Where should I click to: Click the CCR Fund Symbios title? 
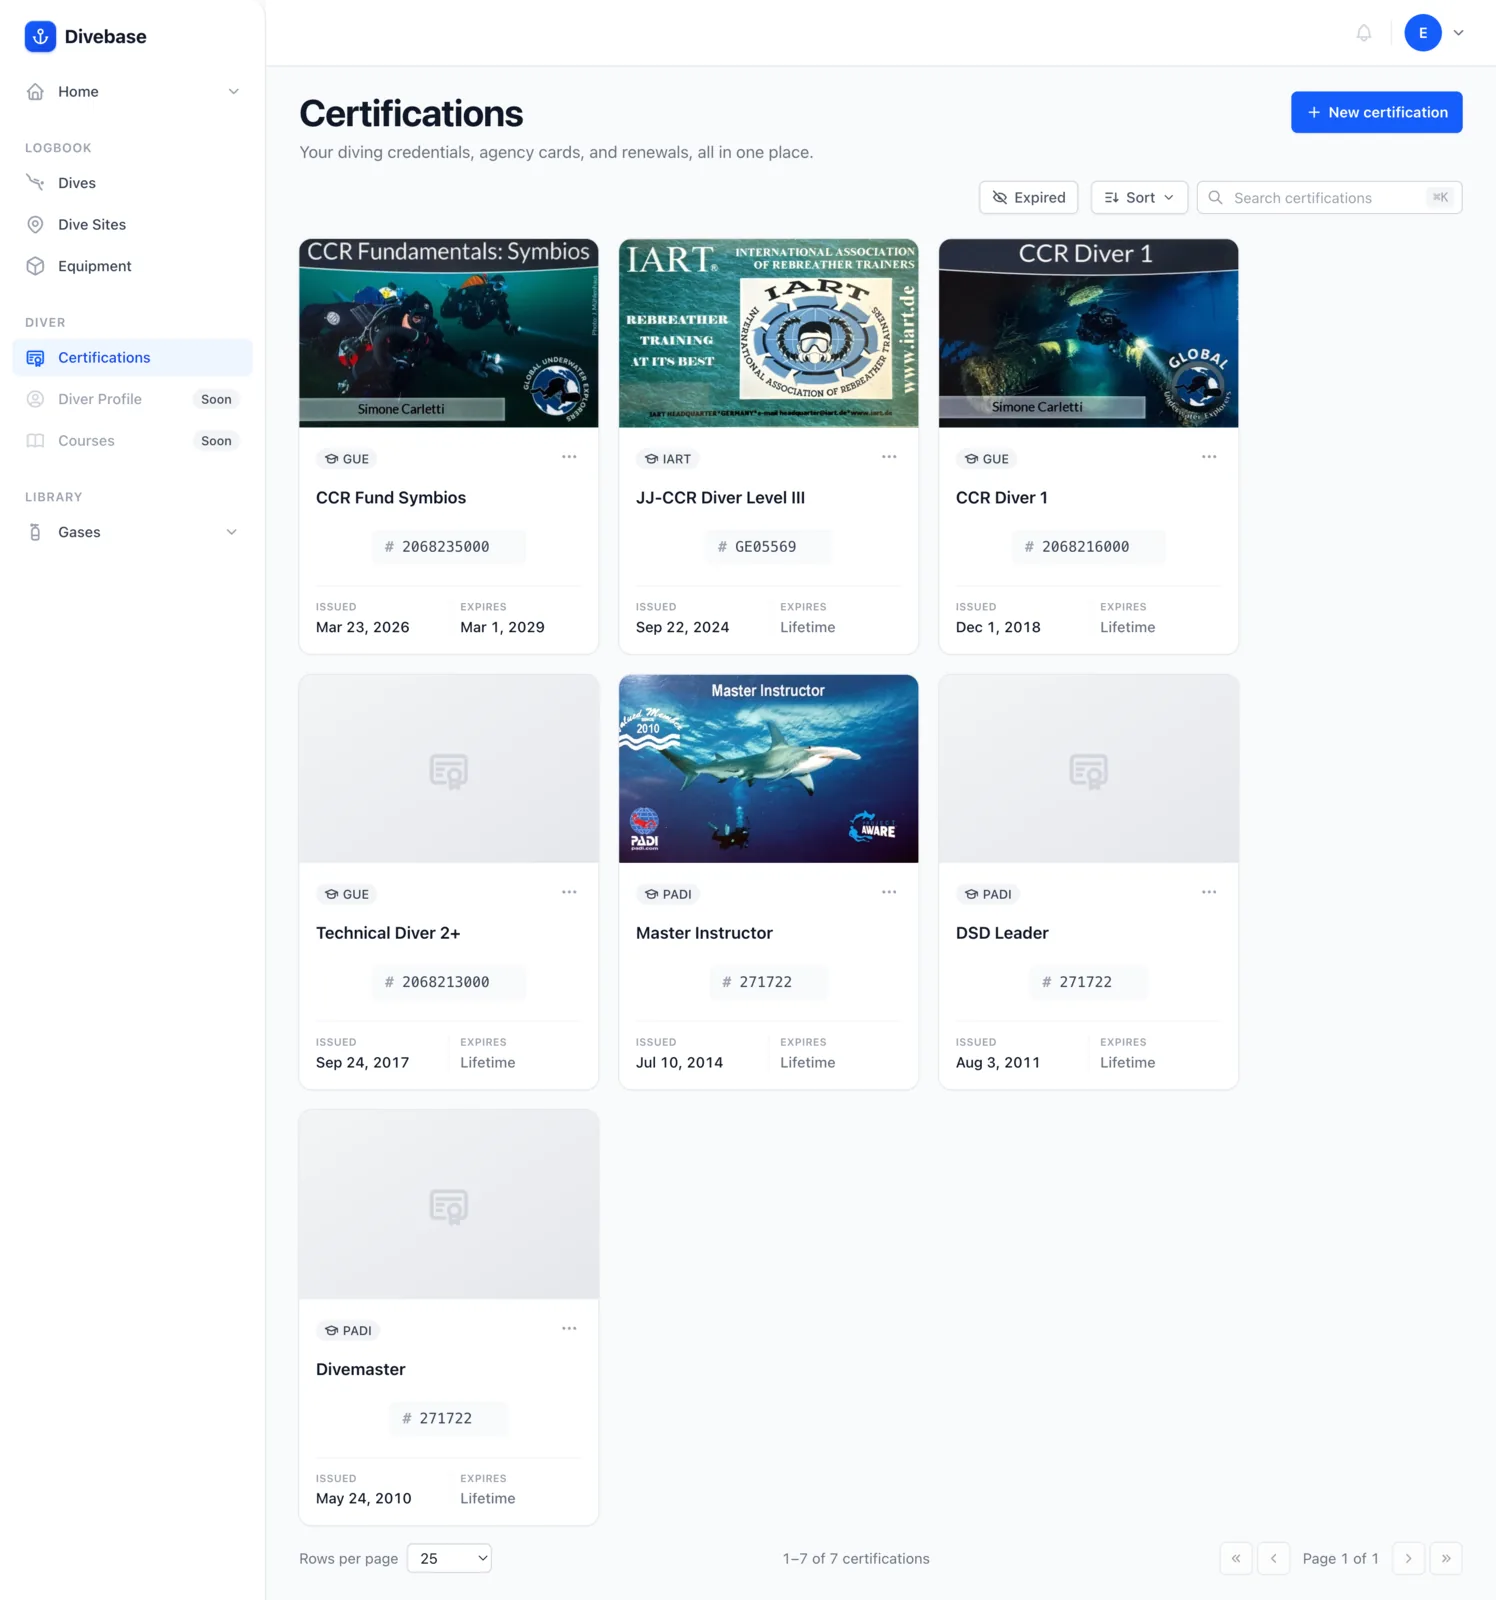tap(391, 498)
